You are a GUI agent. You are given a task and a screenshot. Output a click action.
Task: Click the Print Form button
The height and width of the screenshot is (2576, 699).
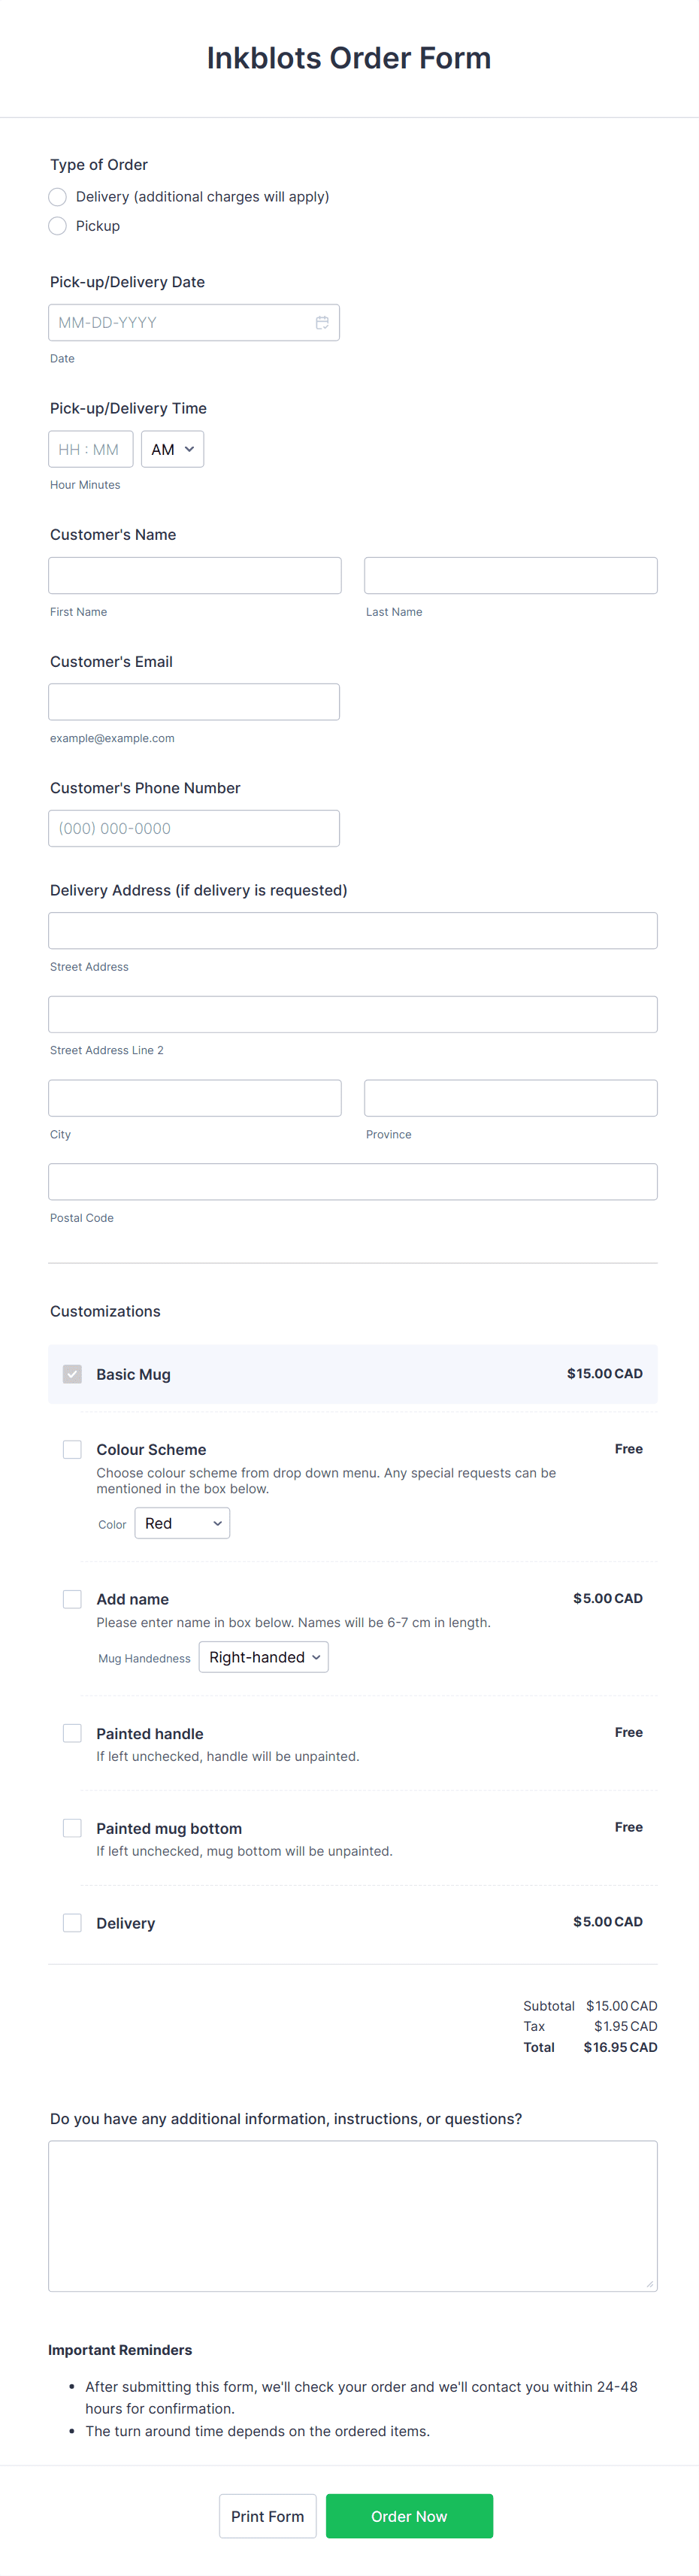pyautogui.click(x=267, y=2515)
